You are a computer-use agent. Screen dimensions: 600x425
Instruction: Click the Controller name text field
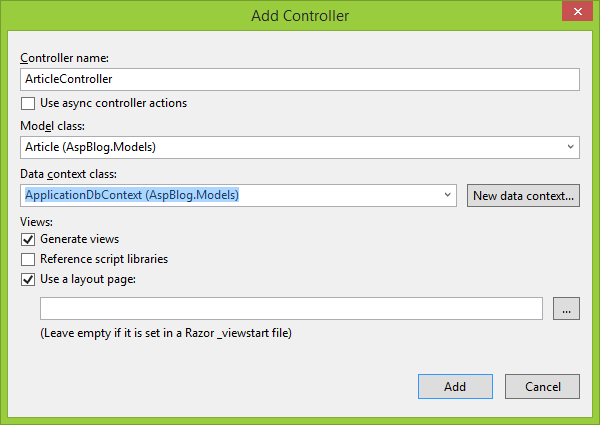[300, 79]
